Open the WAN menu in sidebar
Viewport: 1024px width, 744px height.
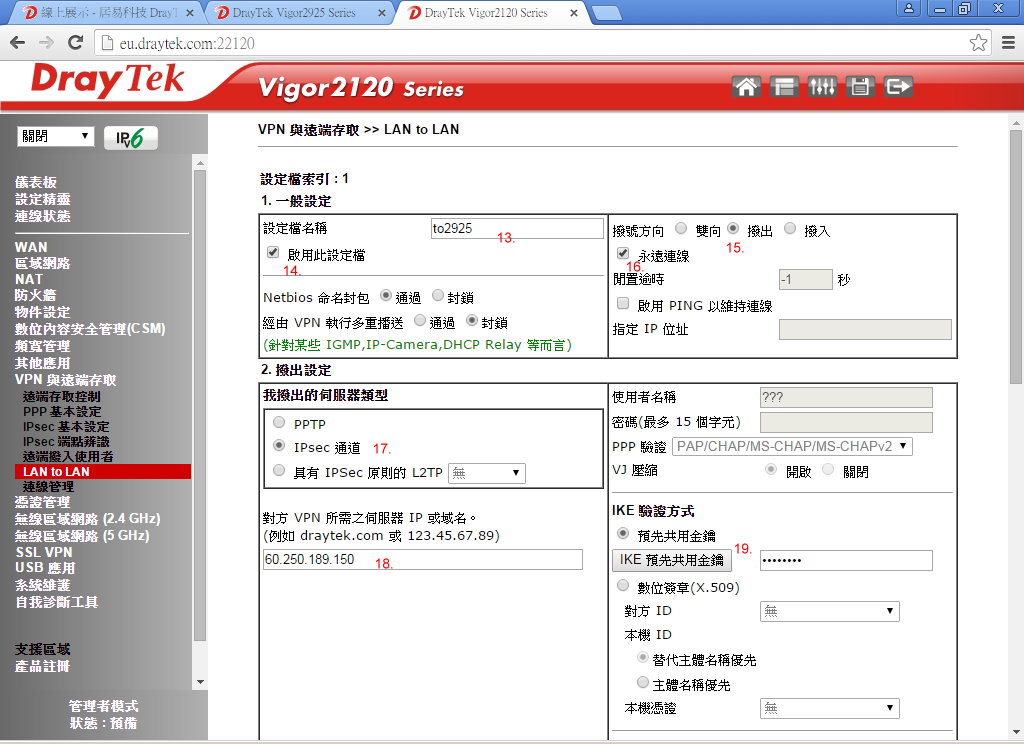(x=31, y=248)
